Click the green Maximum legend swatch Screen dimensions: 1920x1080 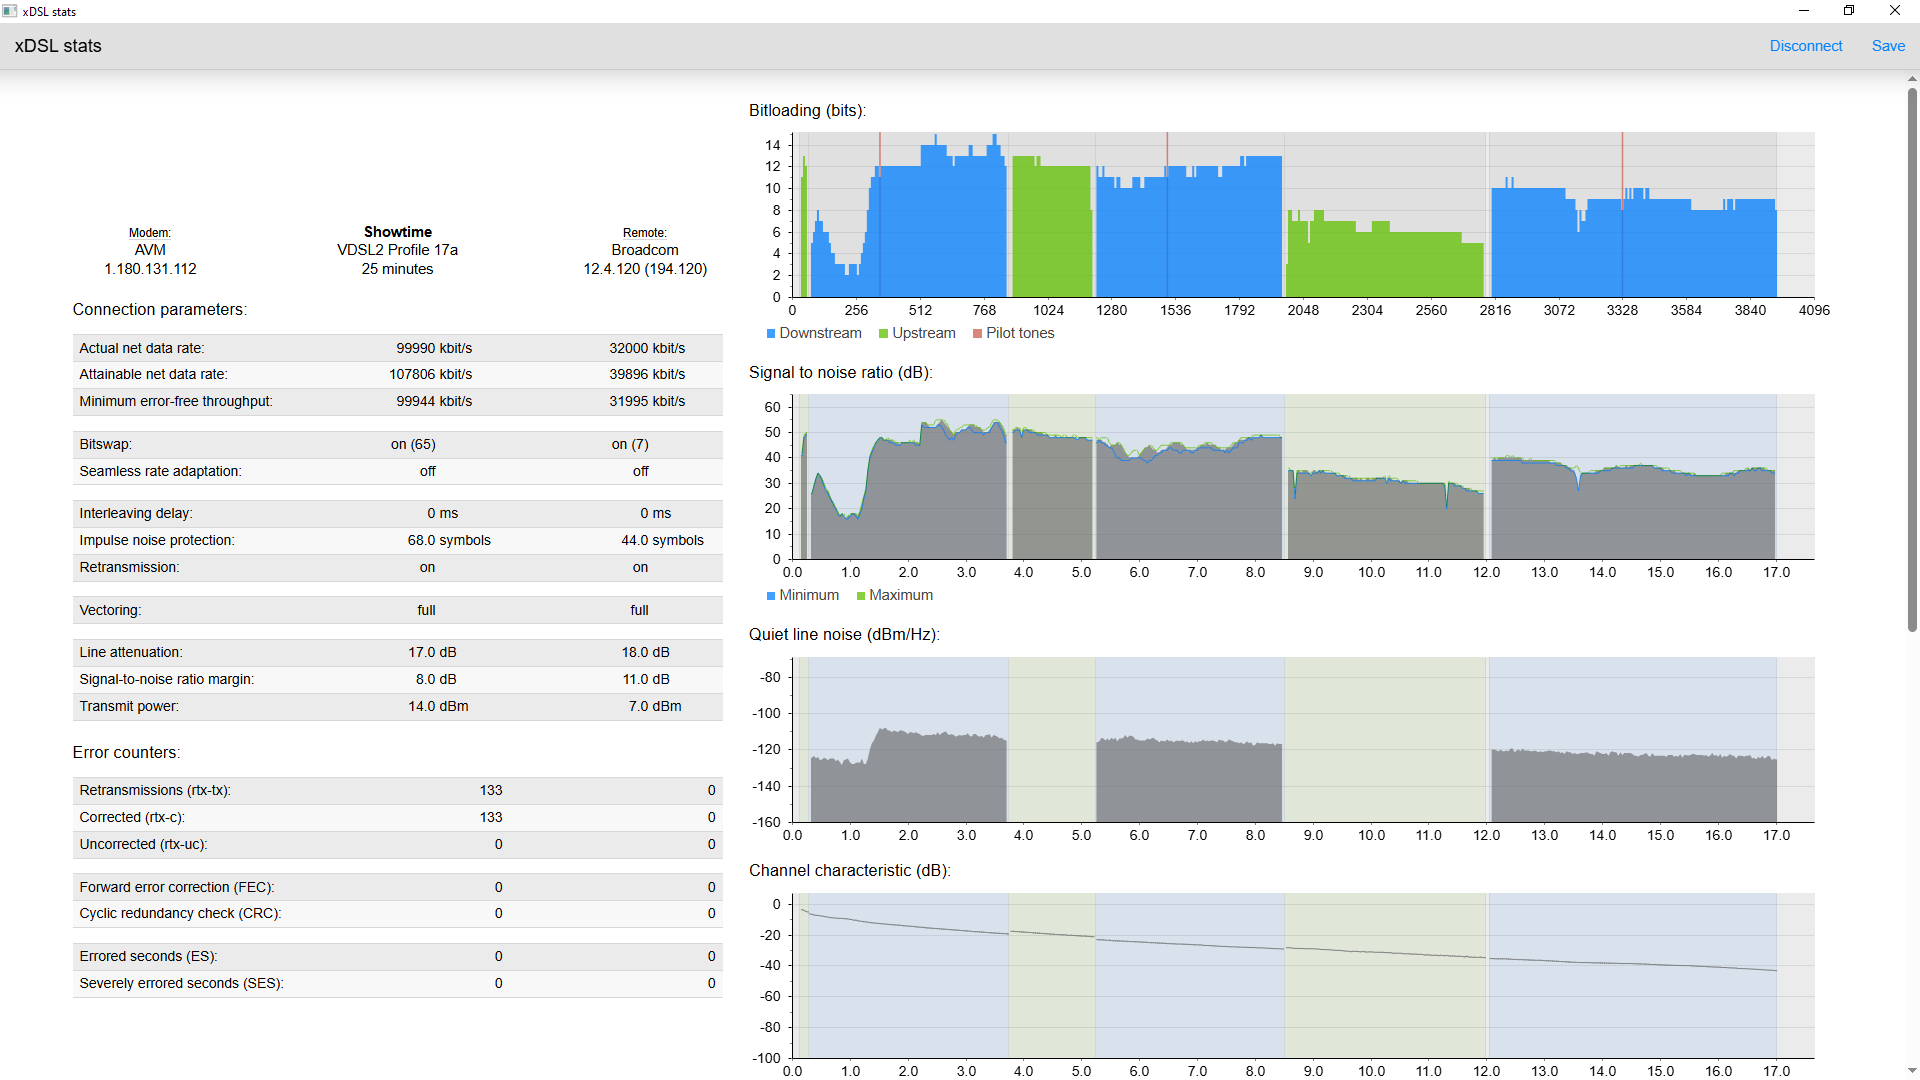861,596
